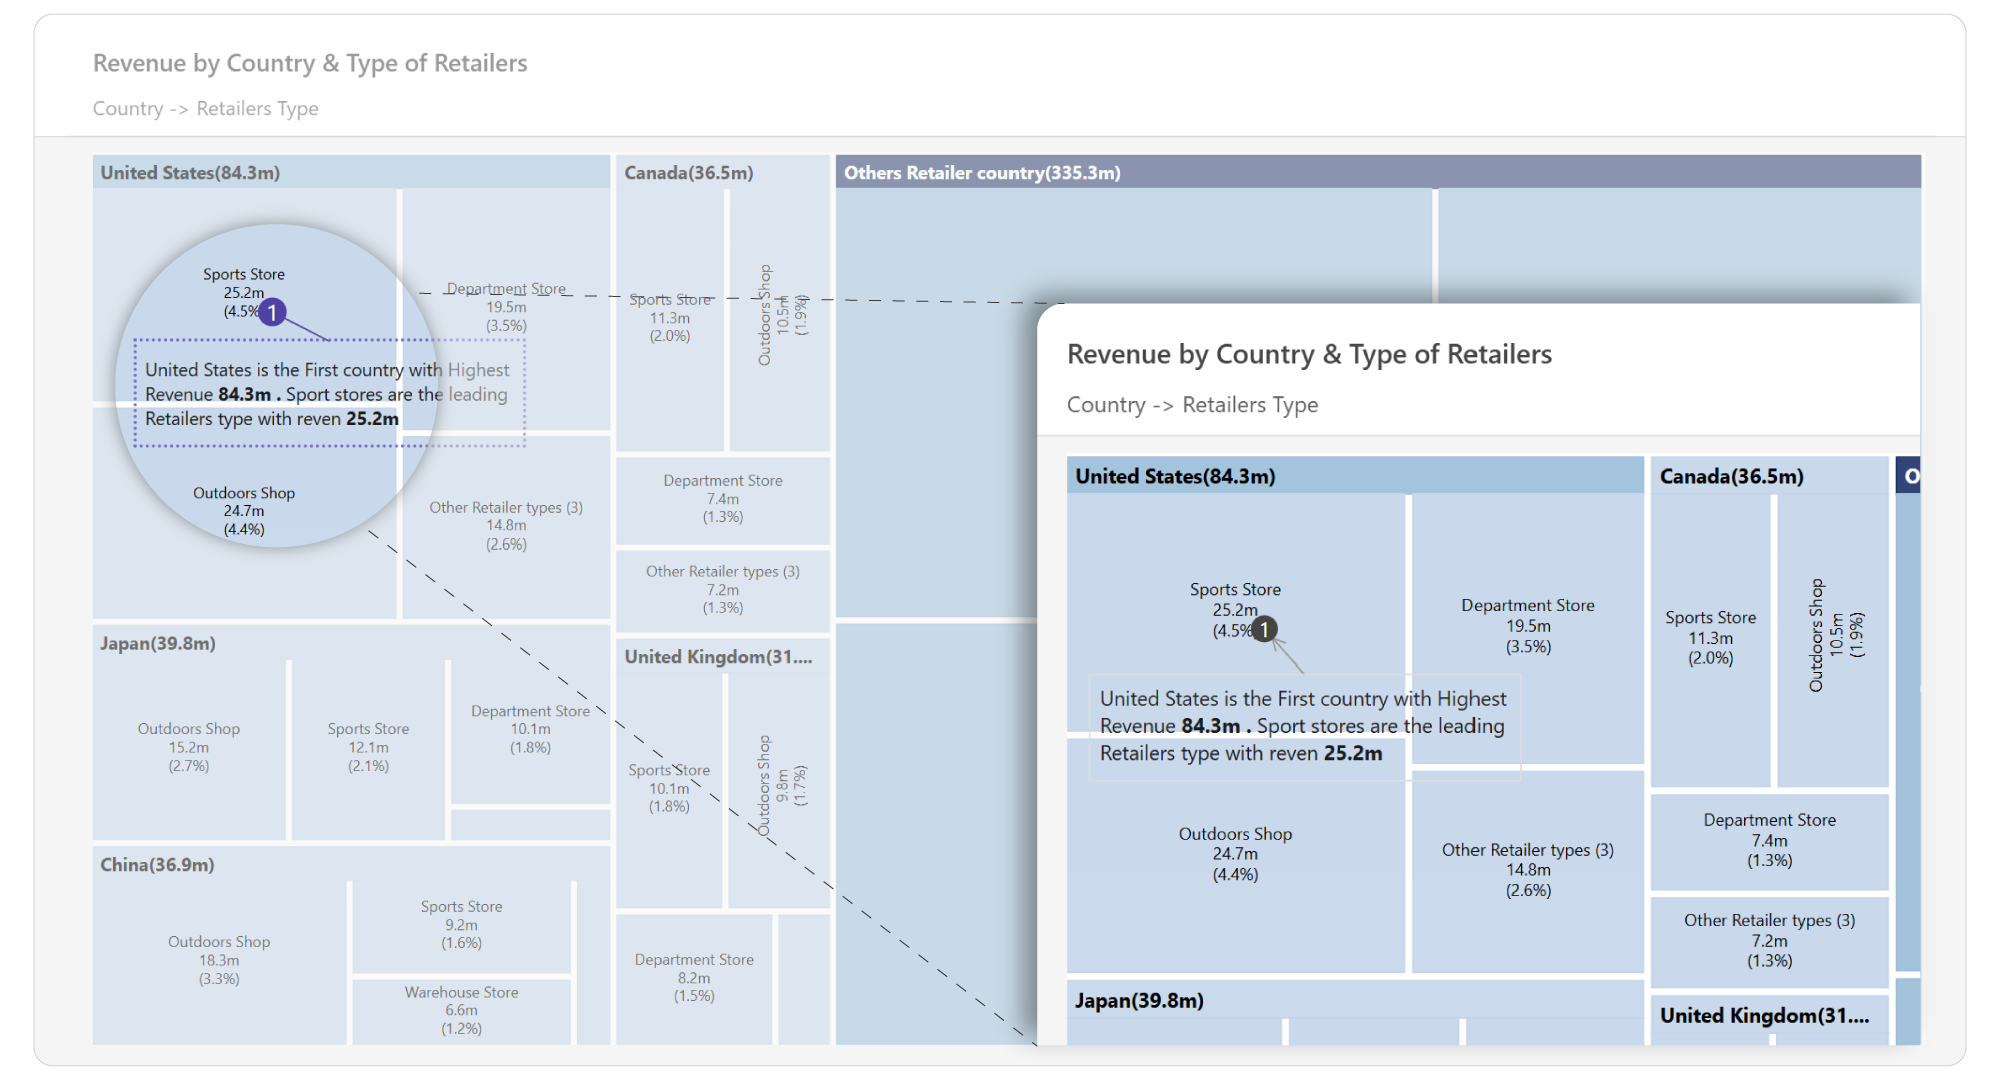Expand US Other Retailer types (3) in zoomed view
The width and height of the screenshot is (2000, 1080).
(x=1527, y=870)
